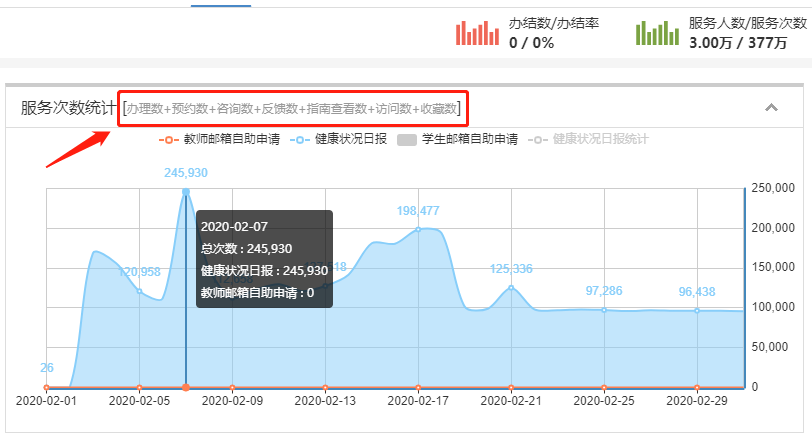Click the 2020-02-21 axis date label

pos(511,401)
